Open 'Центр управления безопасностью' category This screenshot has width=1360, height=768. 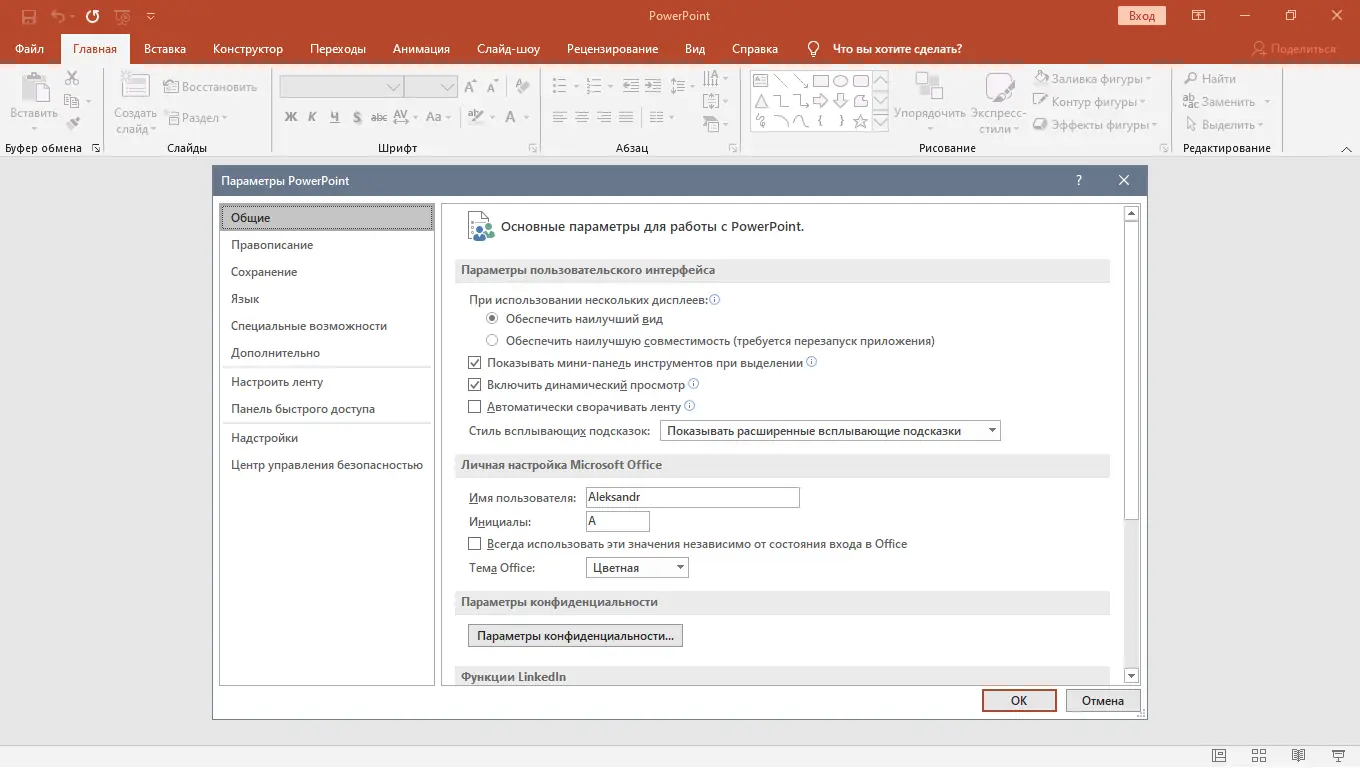[326, 465]
